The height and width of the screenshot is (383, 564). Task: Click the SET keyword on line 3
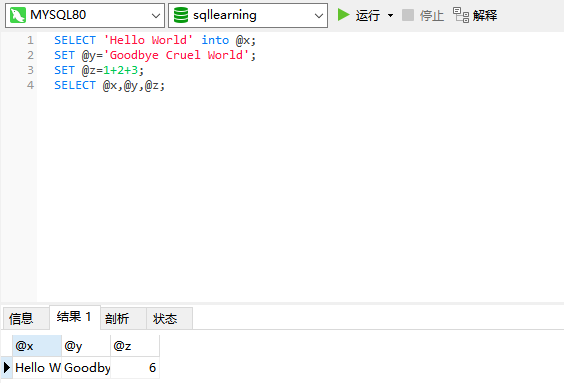64,70
